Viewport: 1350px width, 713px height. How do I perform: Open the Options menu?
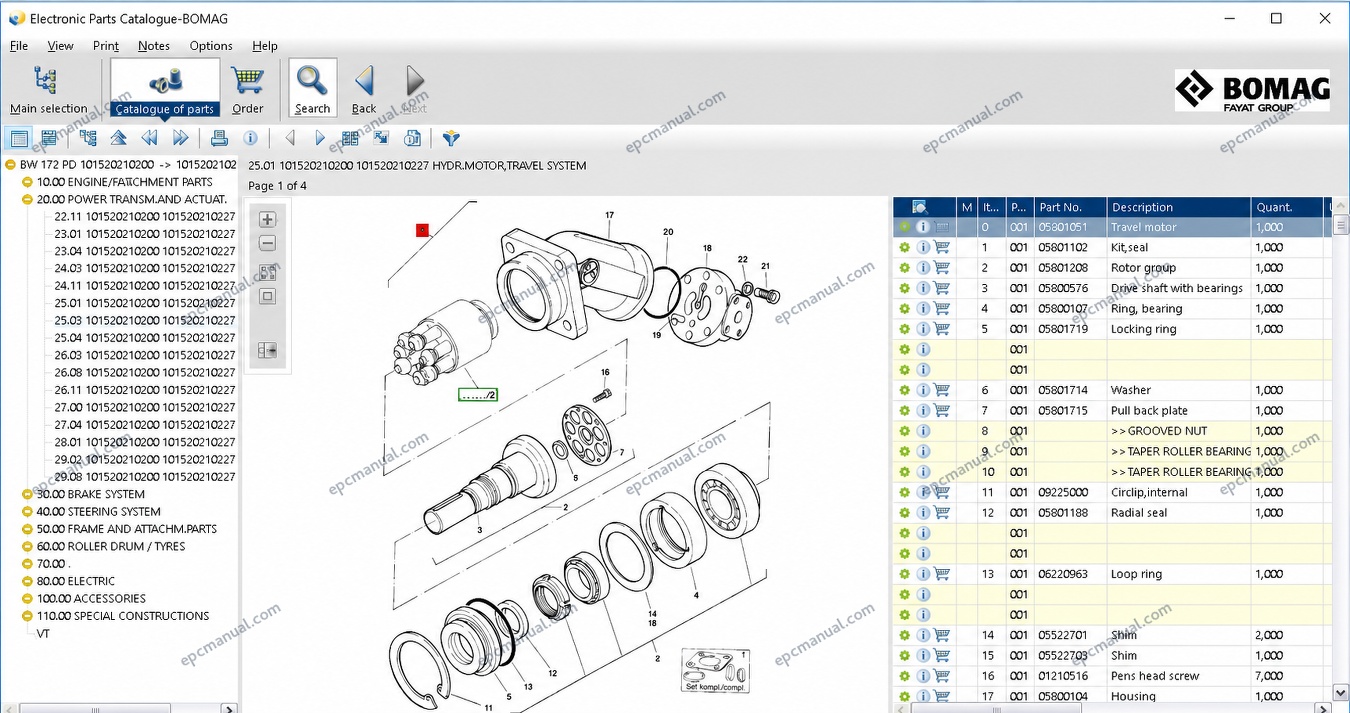[x=211, y=46]
